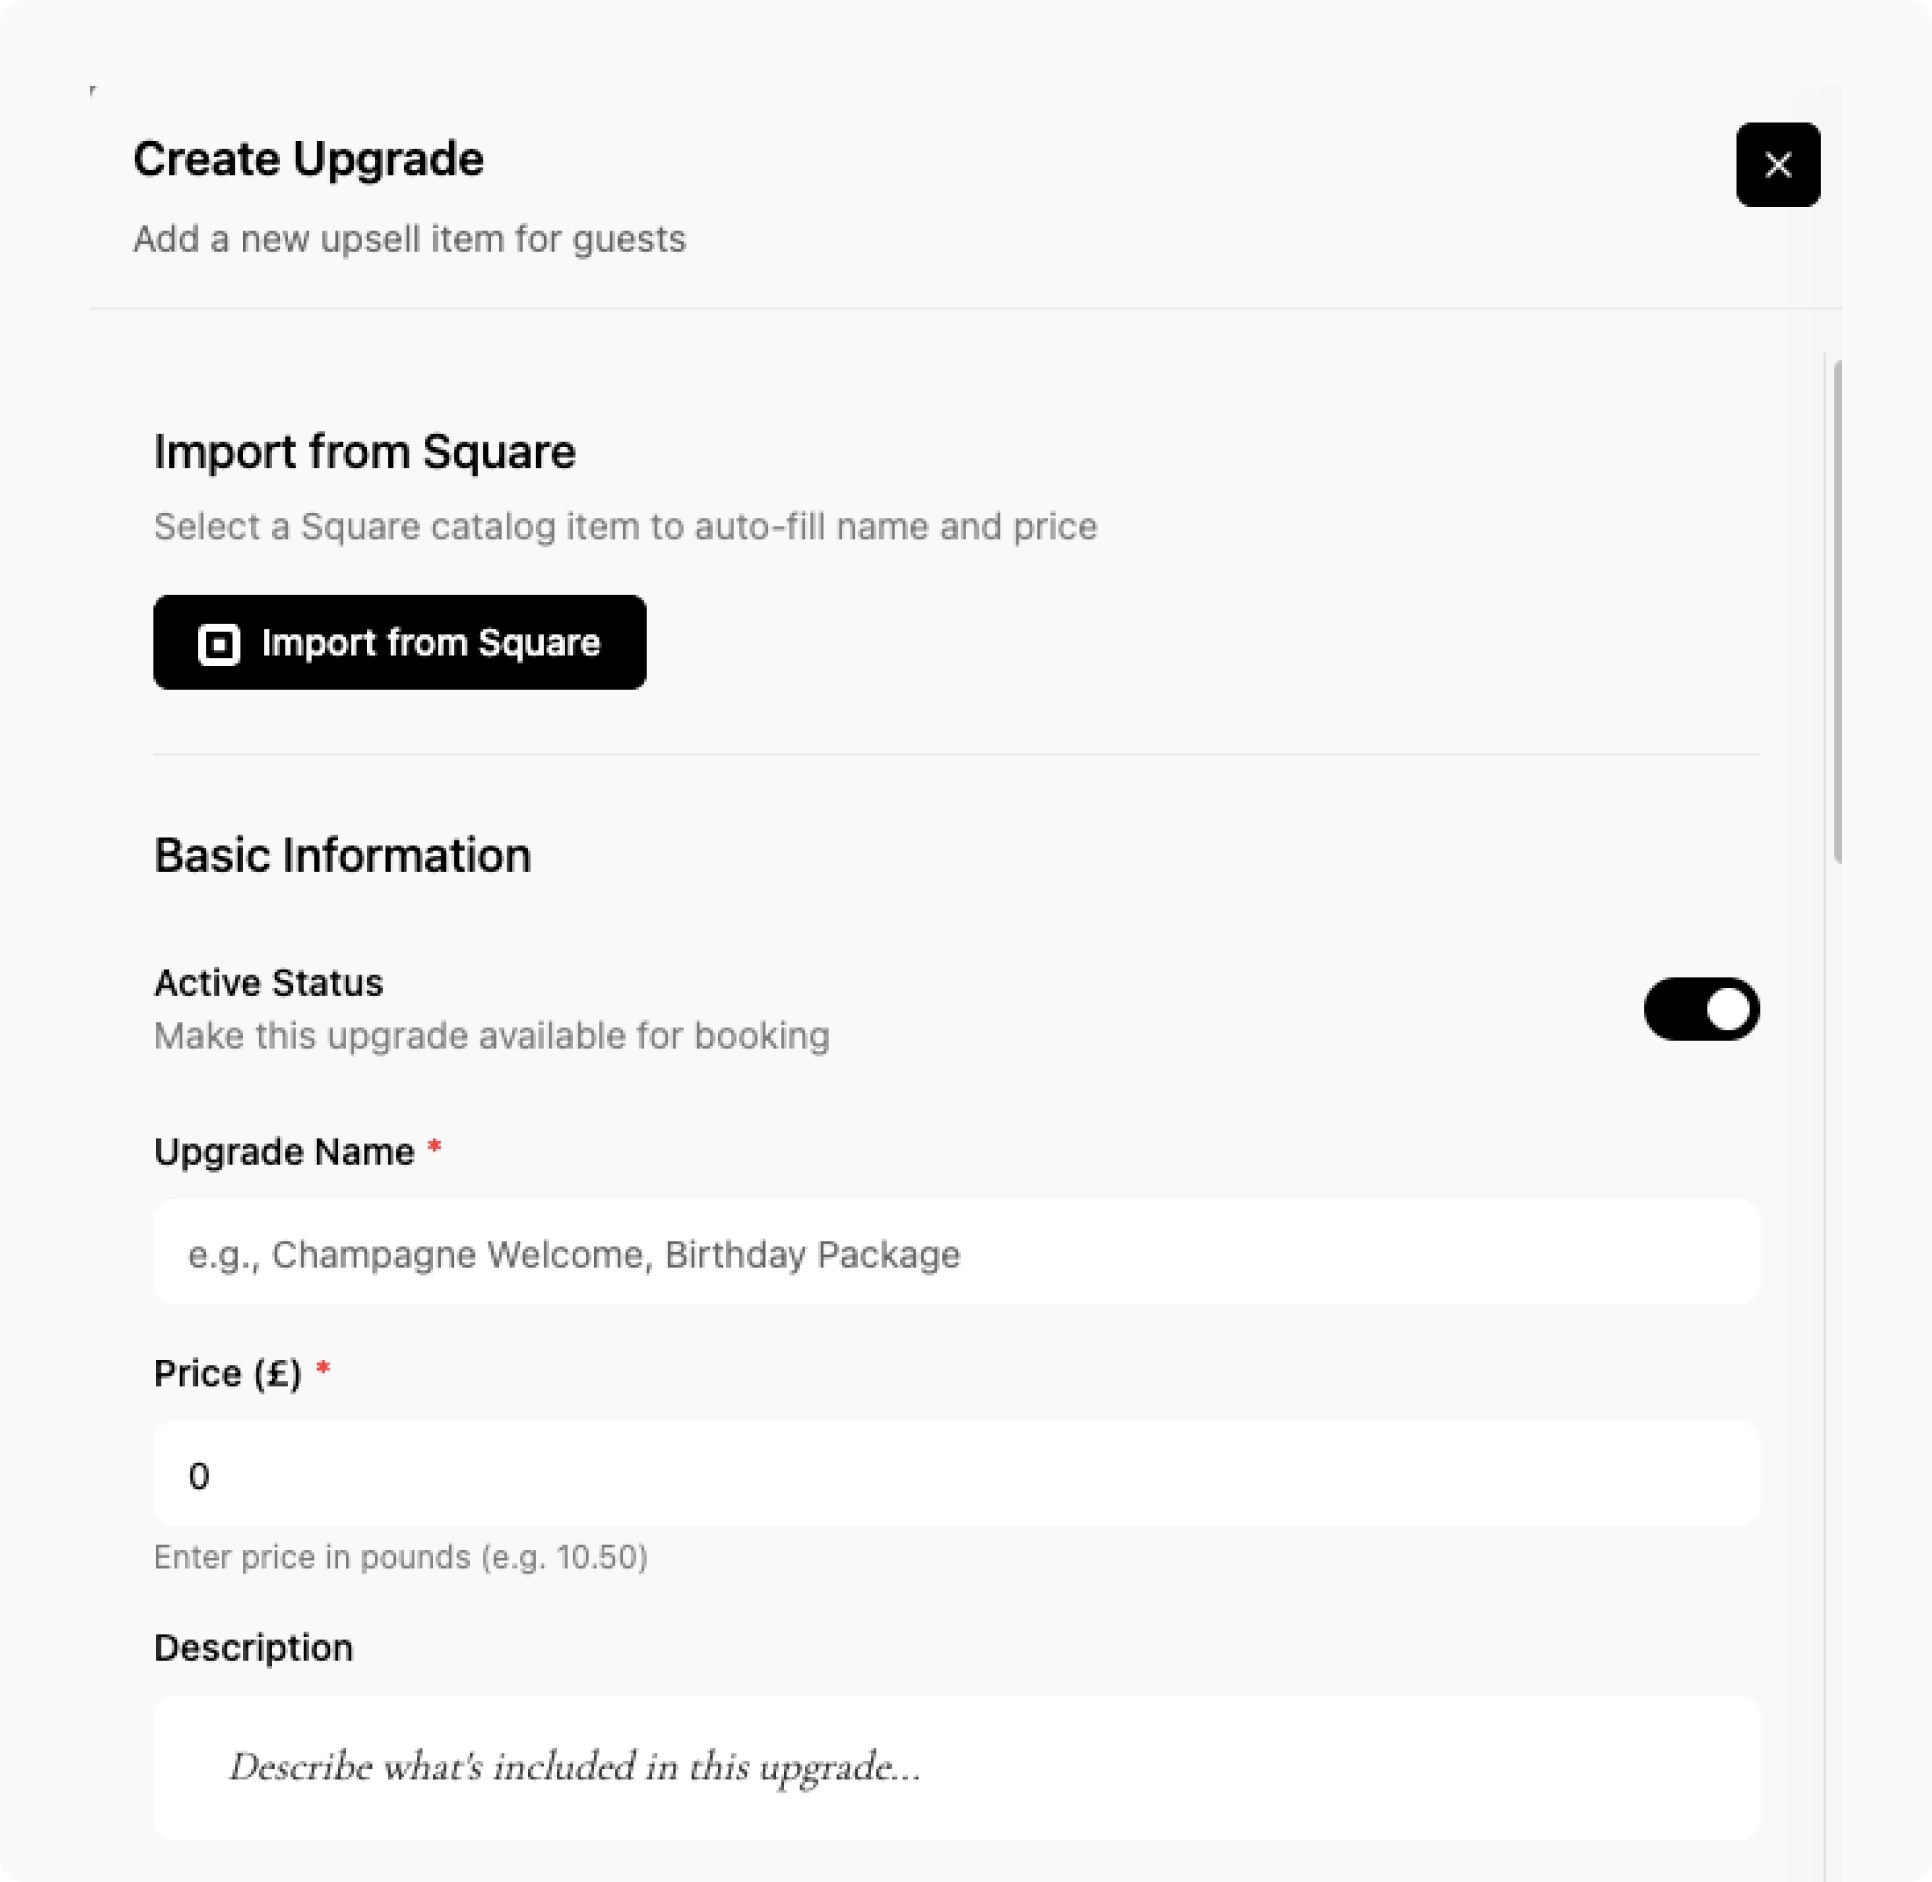
Task: Click the Active Status label text
Action: coord(268,982)
